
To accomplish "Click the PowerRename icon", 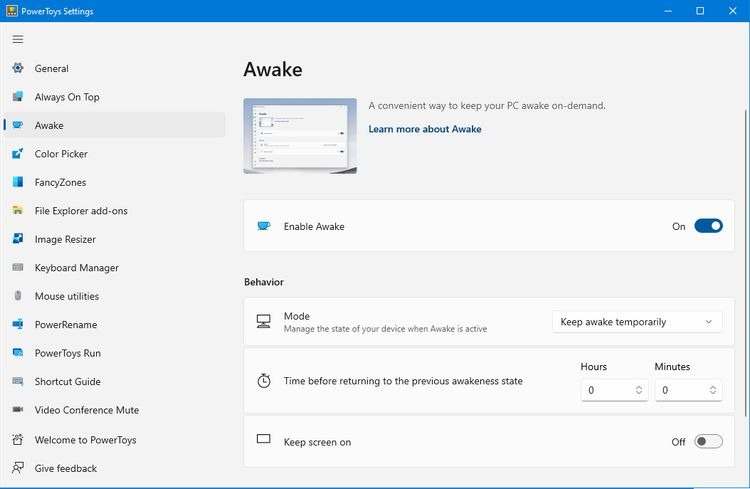I will [18, 324].
